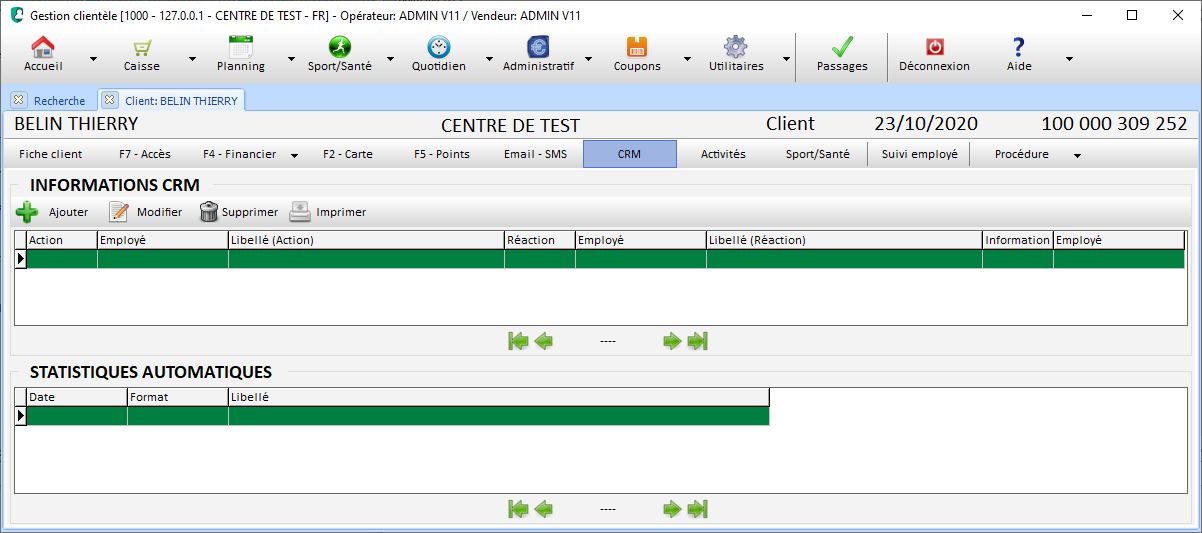Click the Date column header in statistics

tap(77, 397)
